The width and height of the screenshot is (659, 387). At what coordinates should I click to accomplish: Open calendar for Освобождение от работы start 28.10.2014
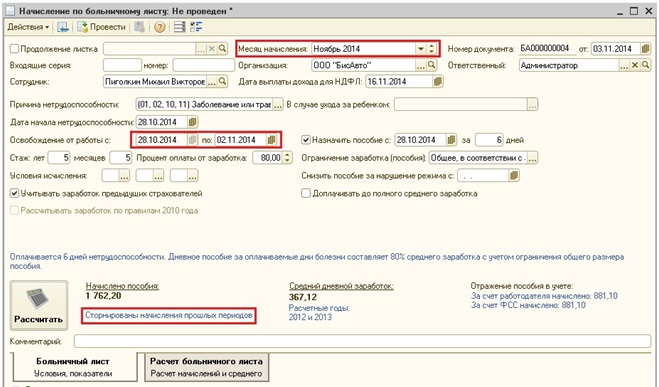(x=192, y=140)
